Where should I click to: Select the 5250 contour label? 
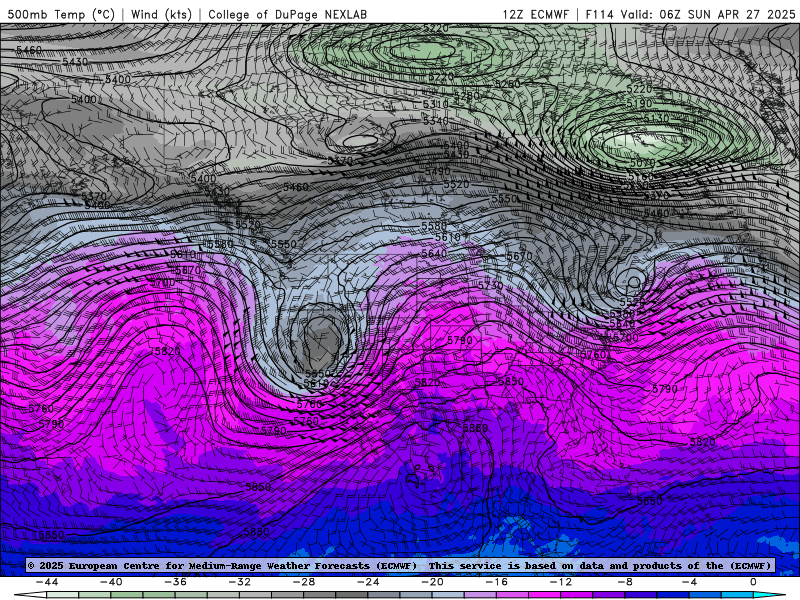click(507, 84)
